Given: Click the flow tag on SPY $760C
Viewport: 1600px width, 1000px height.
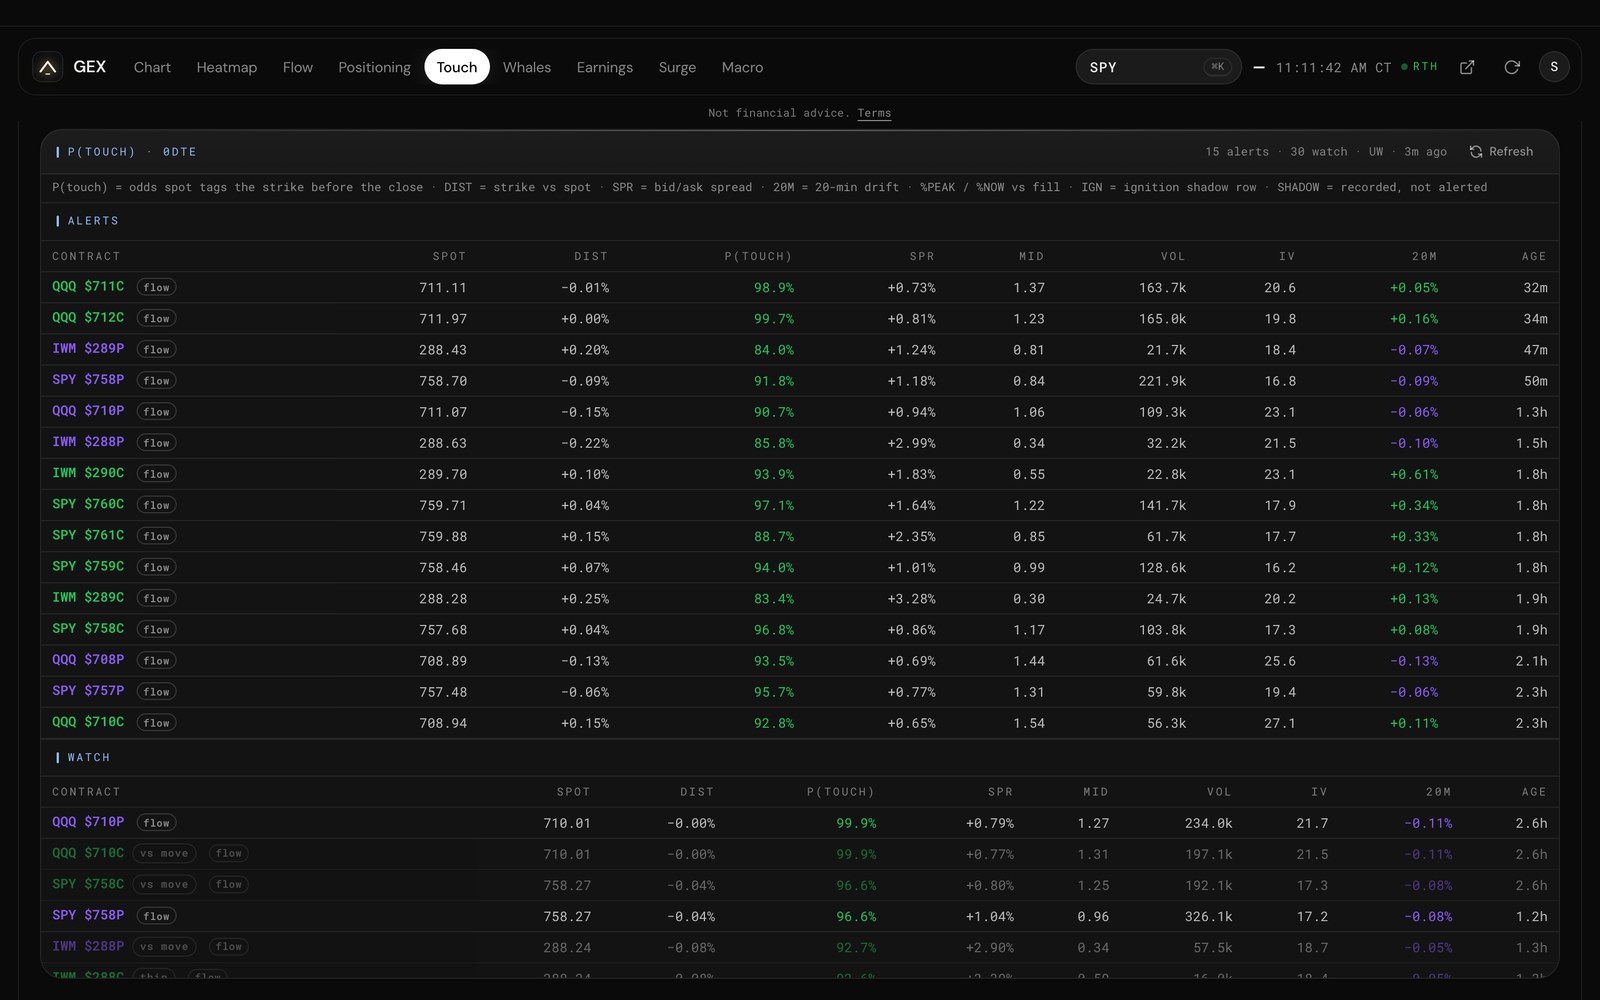Looking at the screenshot, I should [x=157, y=505].
